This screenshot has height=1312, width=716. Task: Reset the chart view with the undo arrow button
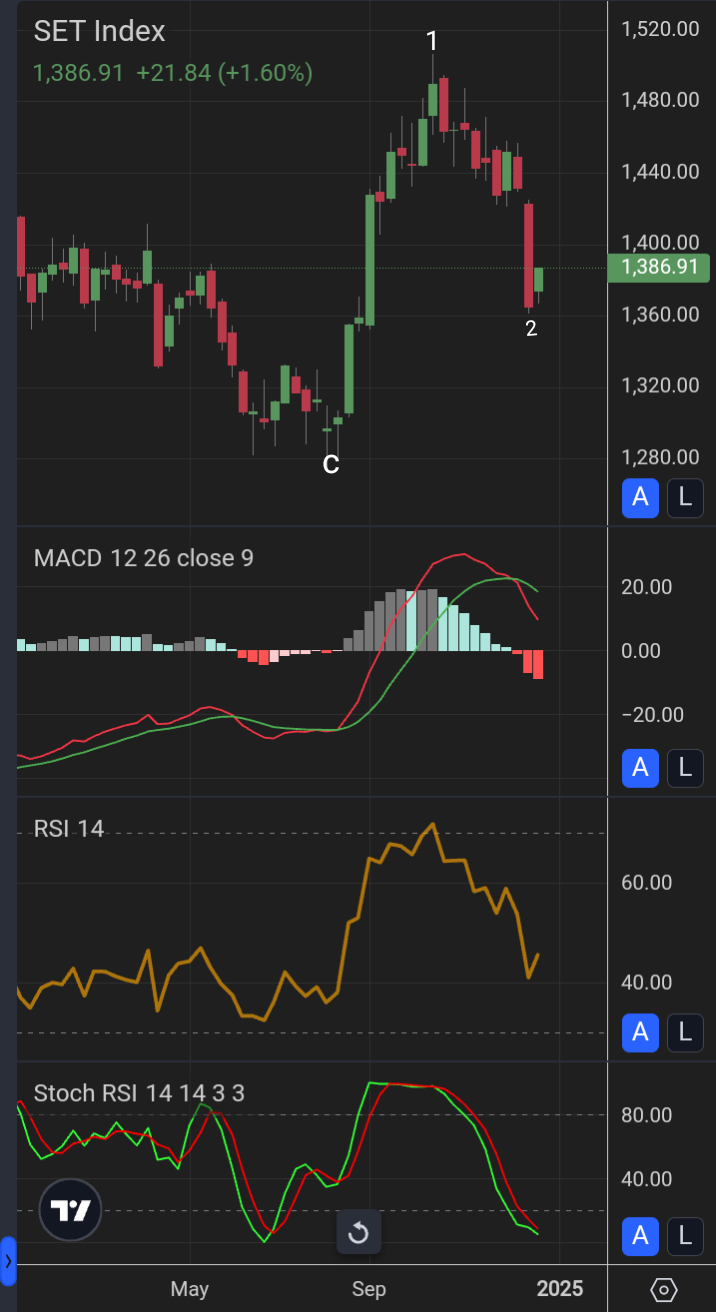(x=358, y=1233)
